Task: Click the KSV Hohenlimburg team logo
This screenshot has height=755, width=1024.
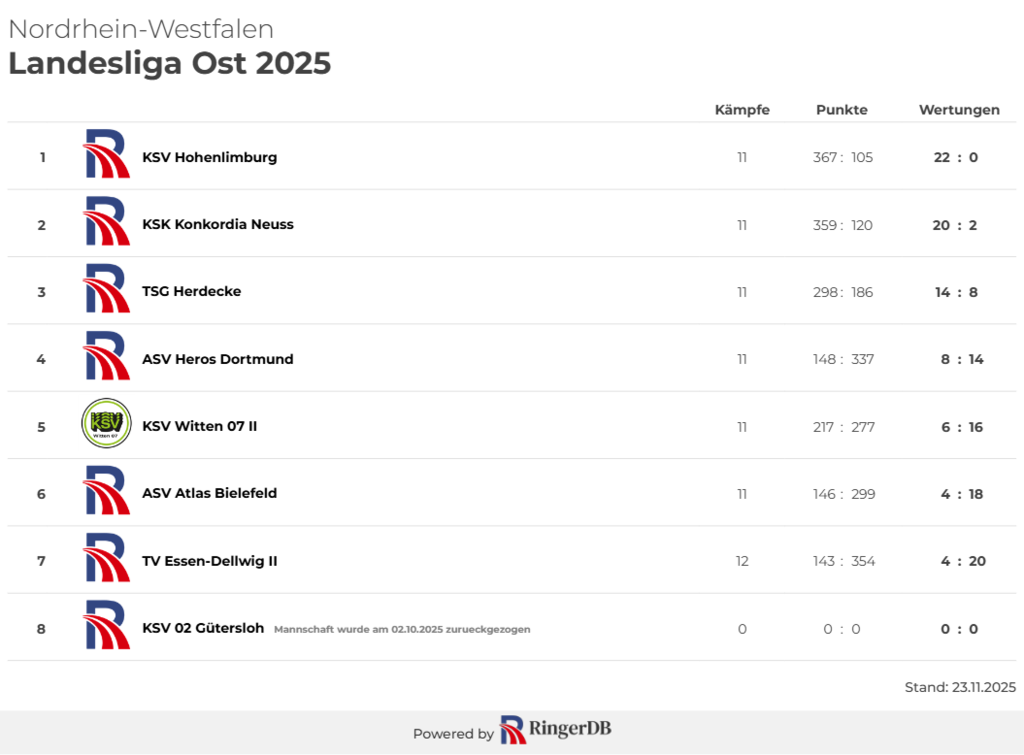Action: [106, 155]
